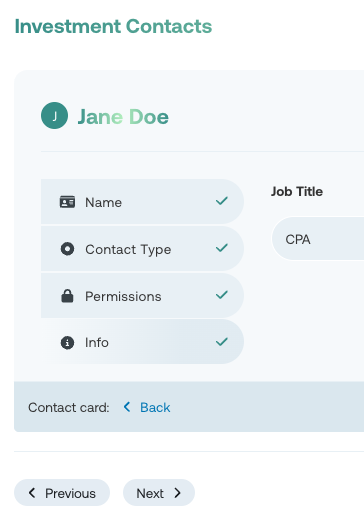Image resolution: width=364 pixels, height=522 pixels.
Task: Edit the Job Title field containing CPA
Action: pos(318,239)
